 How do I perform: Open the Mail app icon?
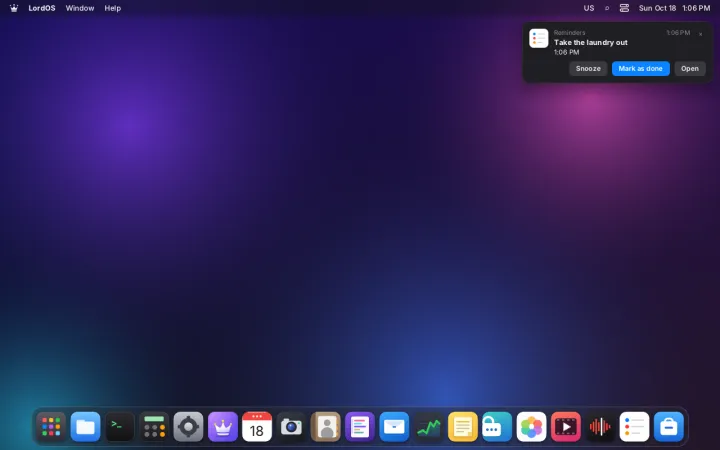point(394,427)
